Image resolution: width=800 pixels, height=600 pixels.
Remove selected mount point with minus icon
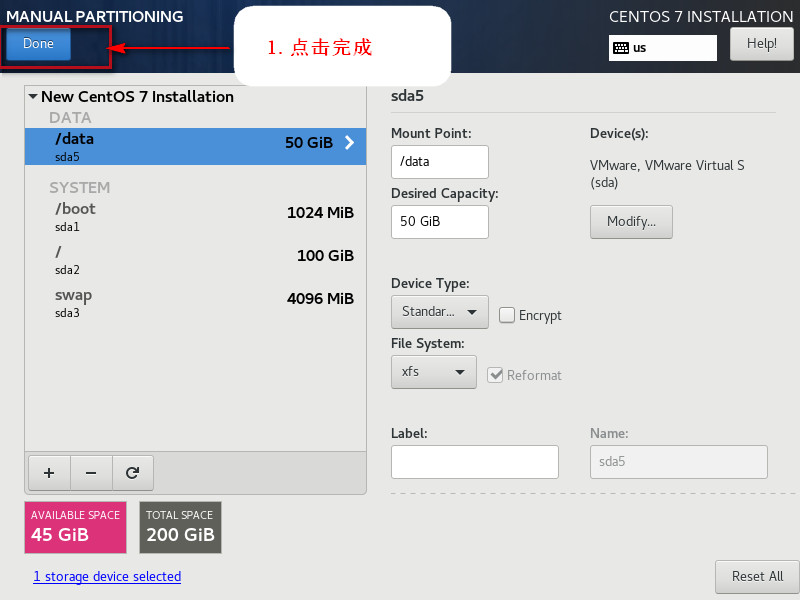click(91, 473)
